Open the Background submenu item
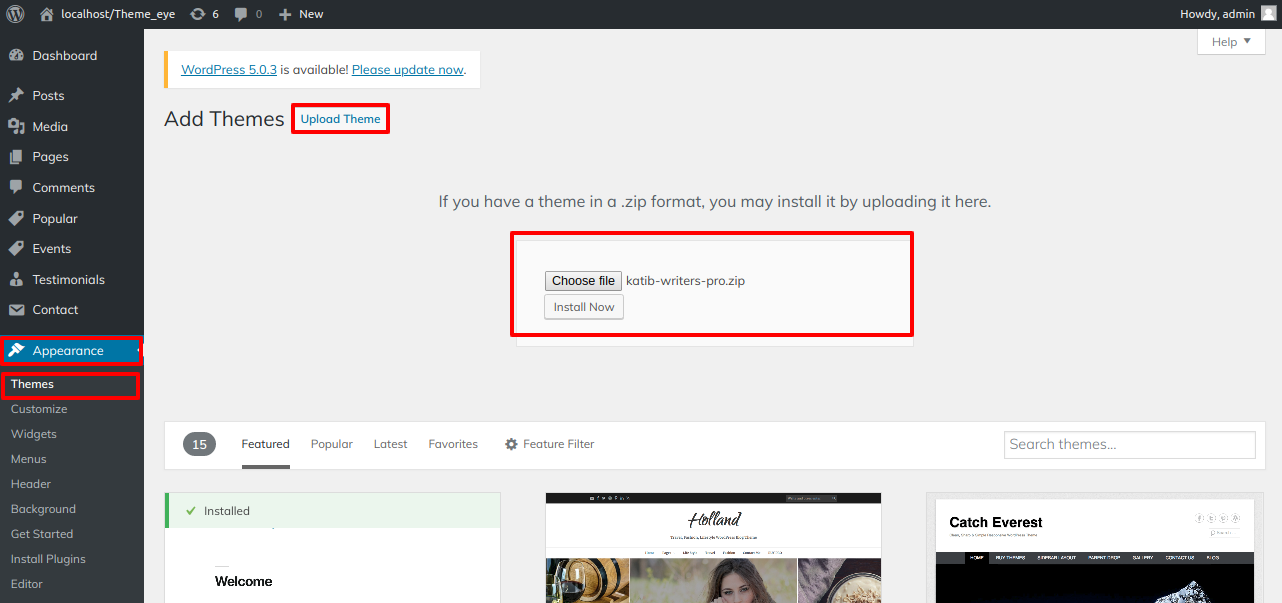Image resolution: width=1282 pixels, height=603 pixels. [x=43, y=509]
